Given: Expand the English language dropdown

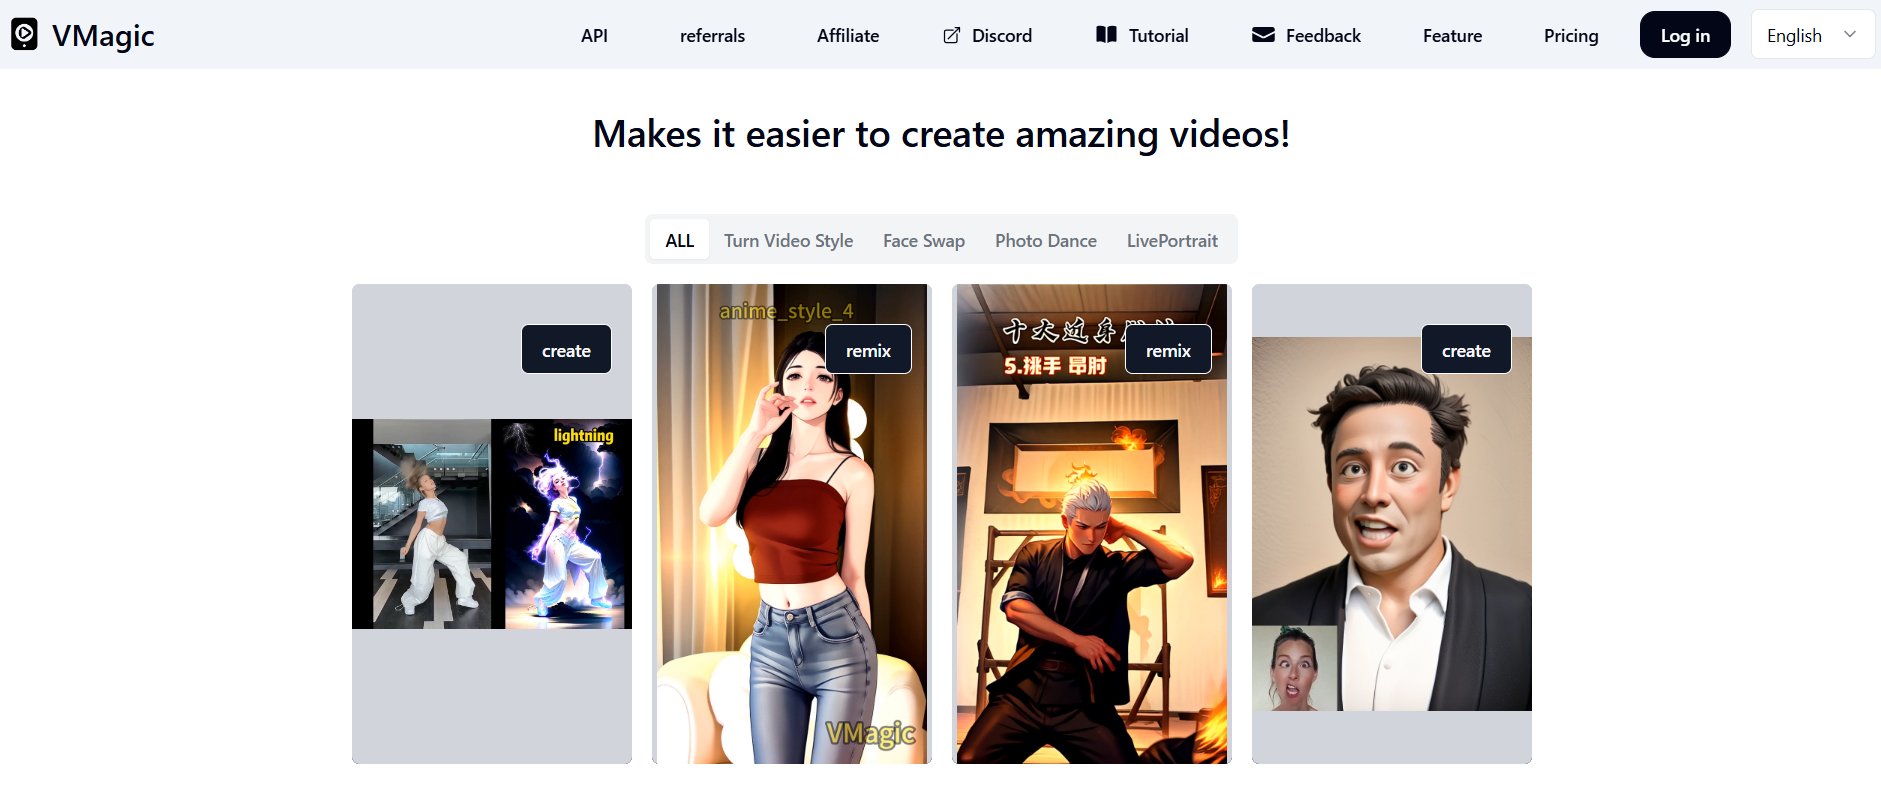Looking at the screenshot, I should point(1812,35).
